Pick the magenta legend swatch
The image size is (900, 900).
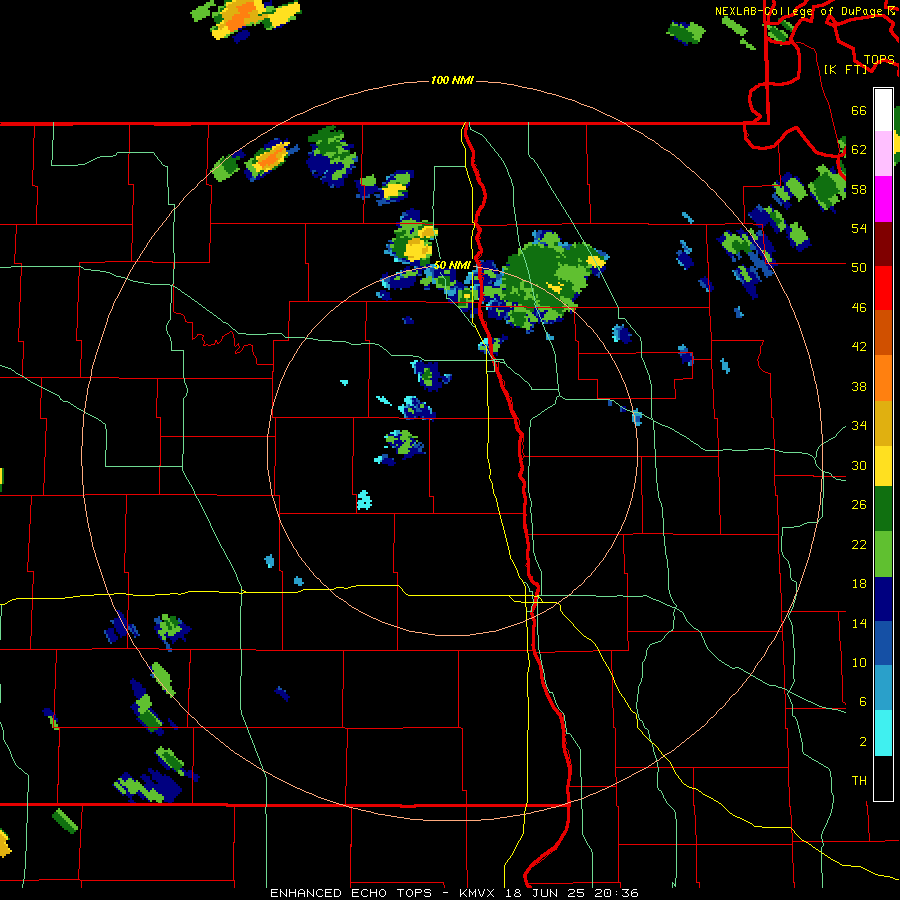(x=883, y=199)
